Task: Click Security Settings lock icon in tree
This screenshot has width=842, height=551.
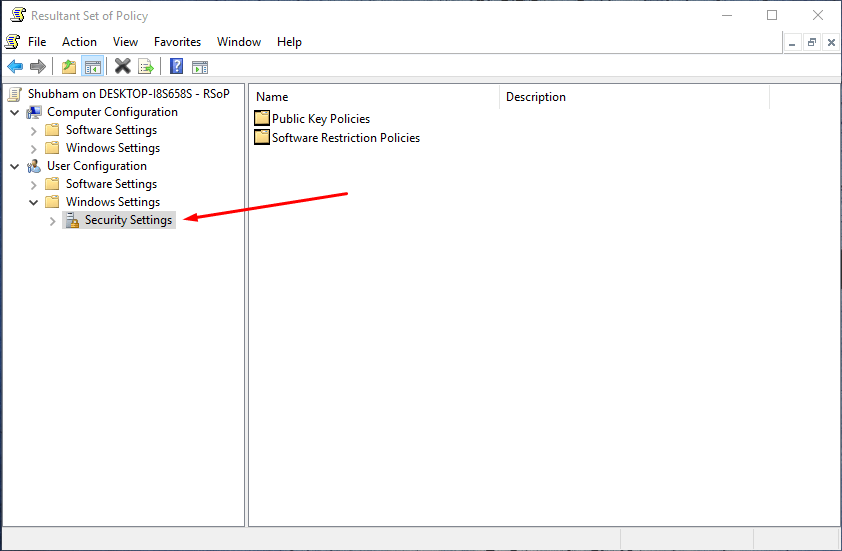Action: coord(72,220)
